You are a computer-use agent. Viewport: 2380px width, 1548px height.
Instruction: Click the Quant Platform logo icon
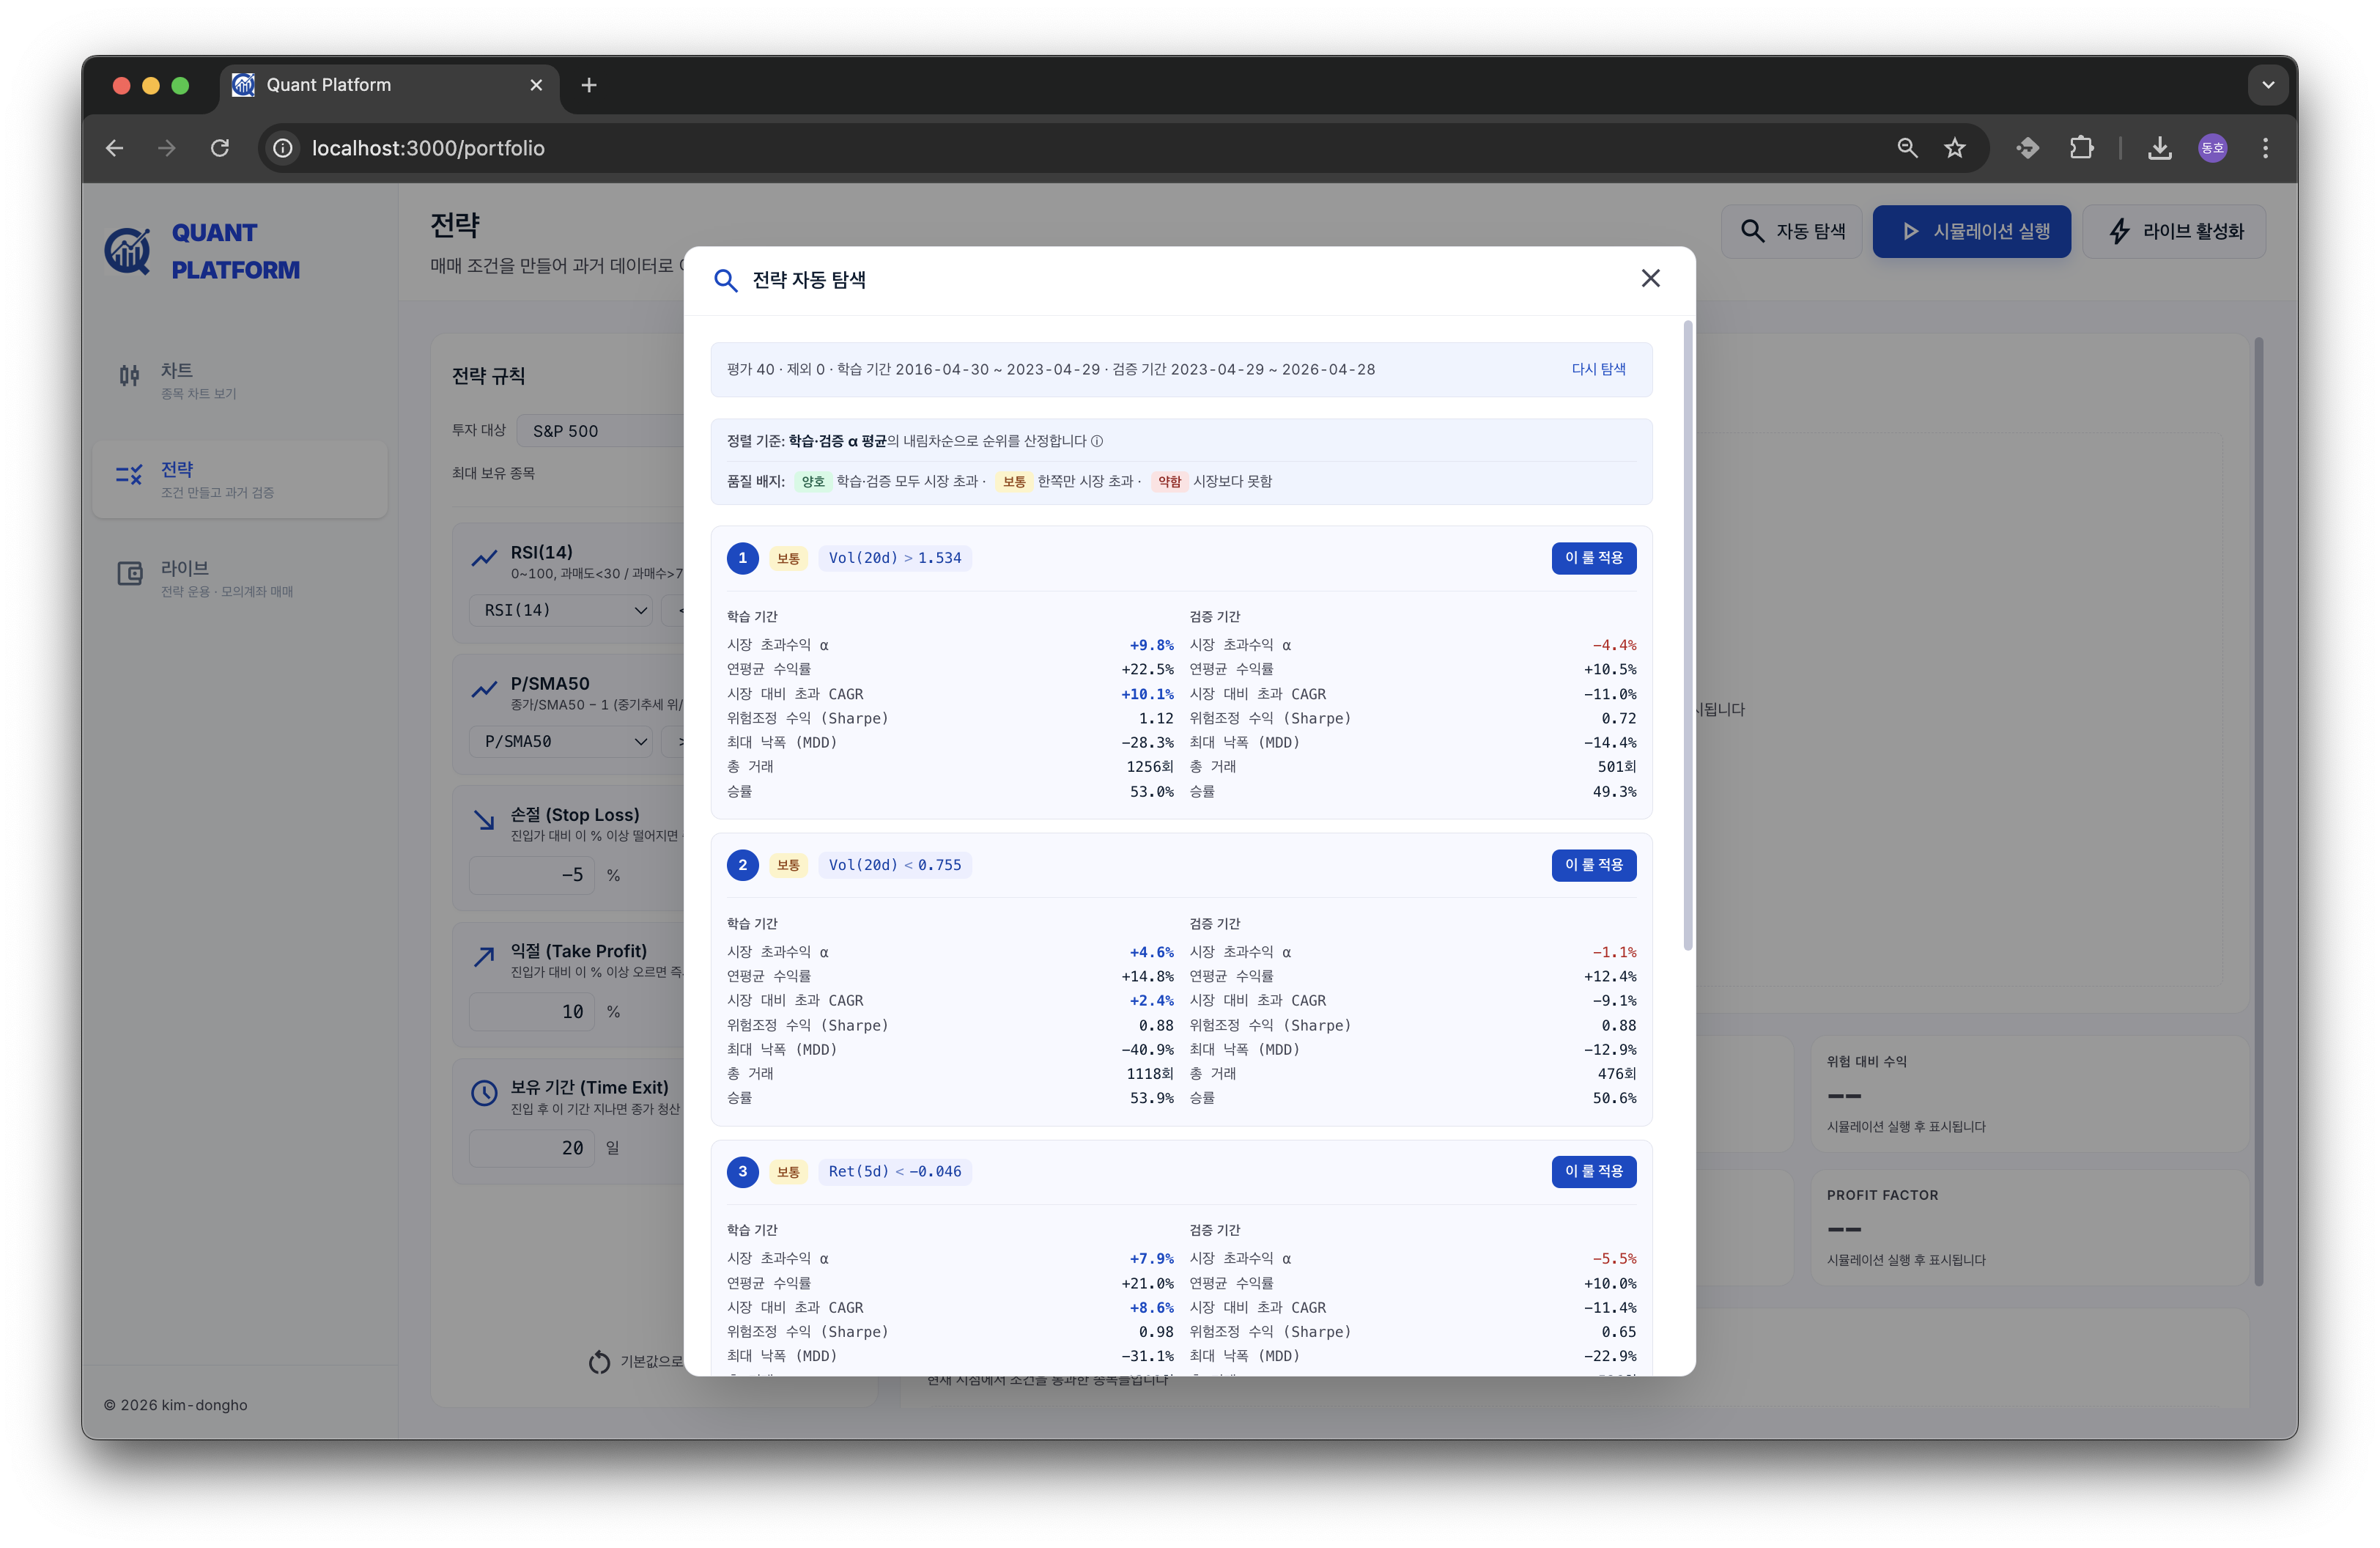[x=128, y=251]
